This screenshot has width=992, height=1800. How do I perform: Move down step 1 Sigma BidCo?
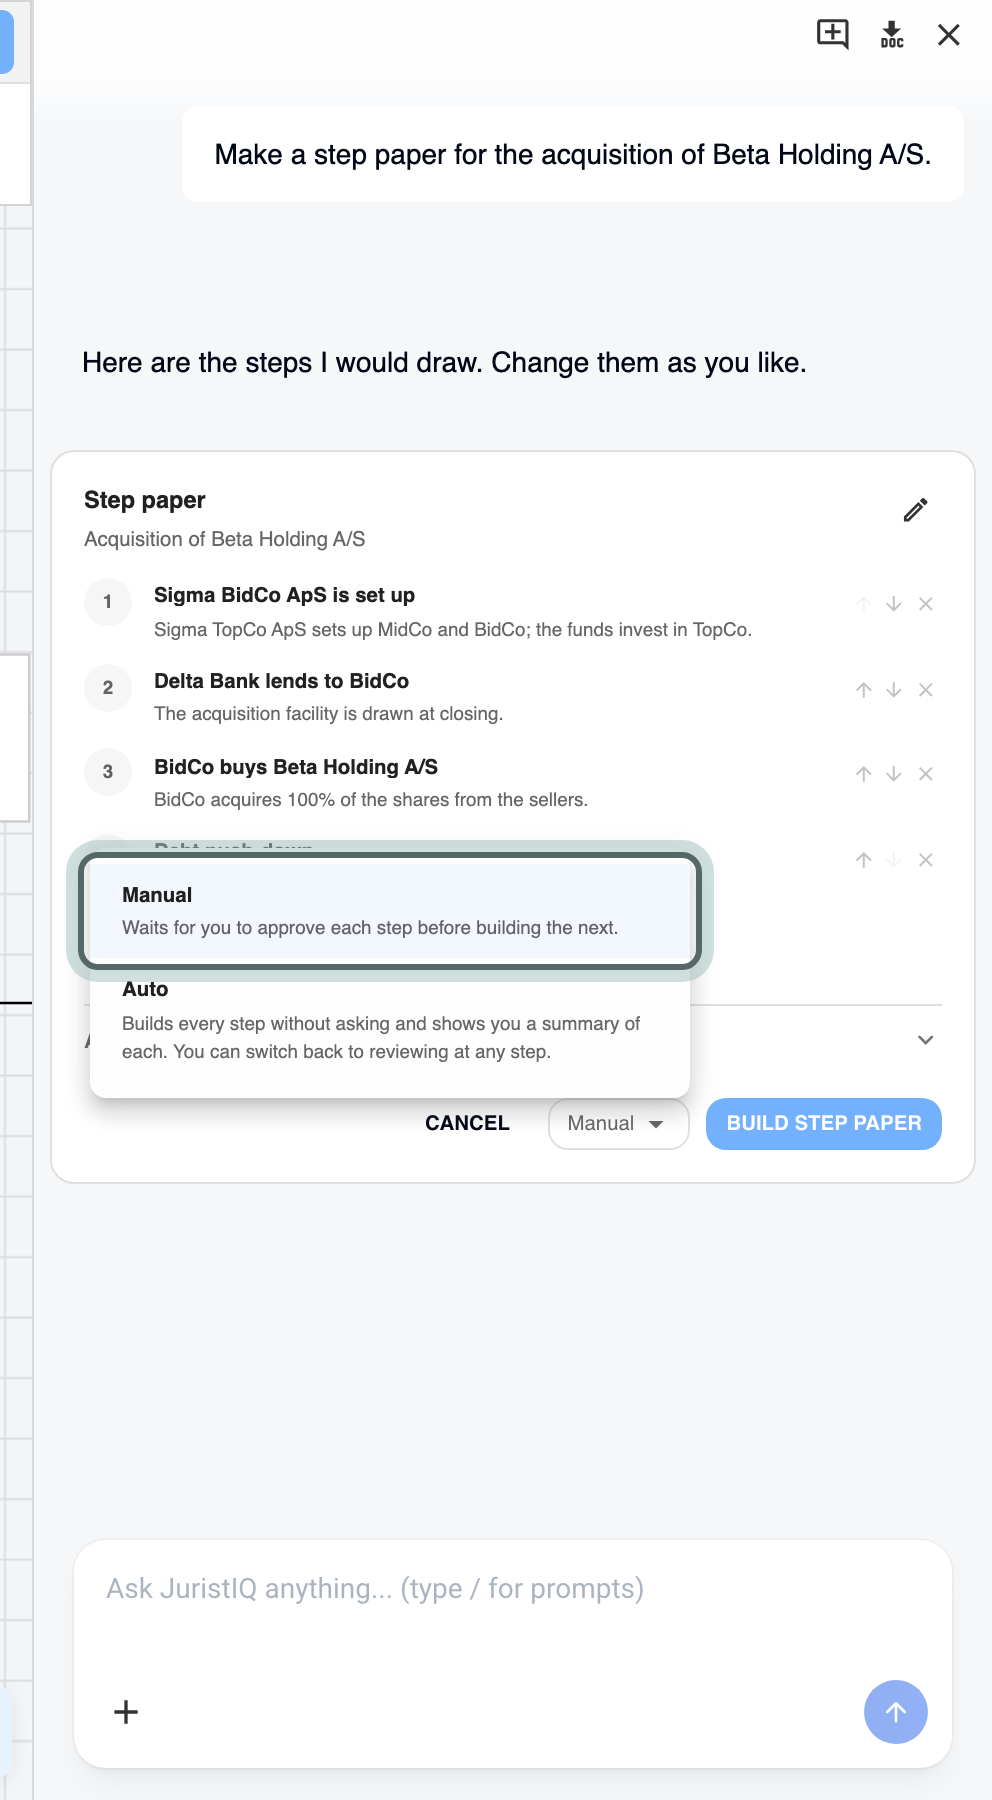894,604
